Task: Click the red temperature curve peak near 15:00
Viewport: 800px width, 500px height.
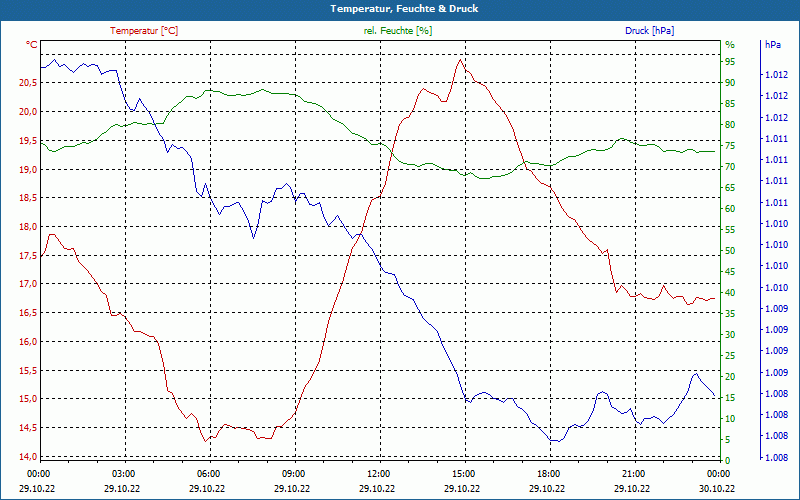Action: (x=460, y=60)
